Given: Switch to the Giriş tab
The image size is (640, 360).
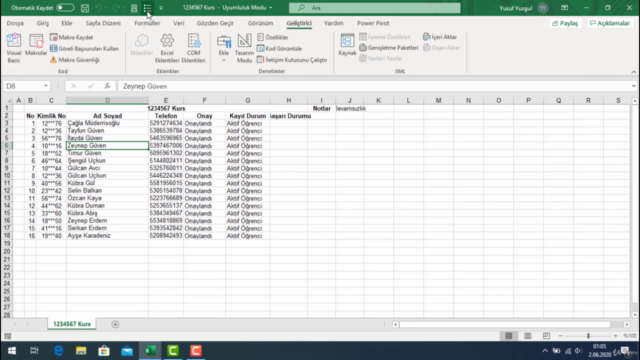Looking at the screenshot, I should [x=42, y=23].
